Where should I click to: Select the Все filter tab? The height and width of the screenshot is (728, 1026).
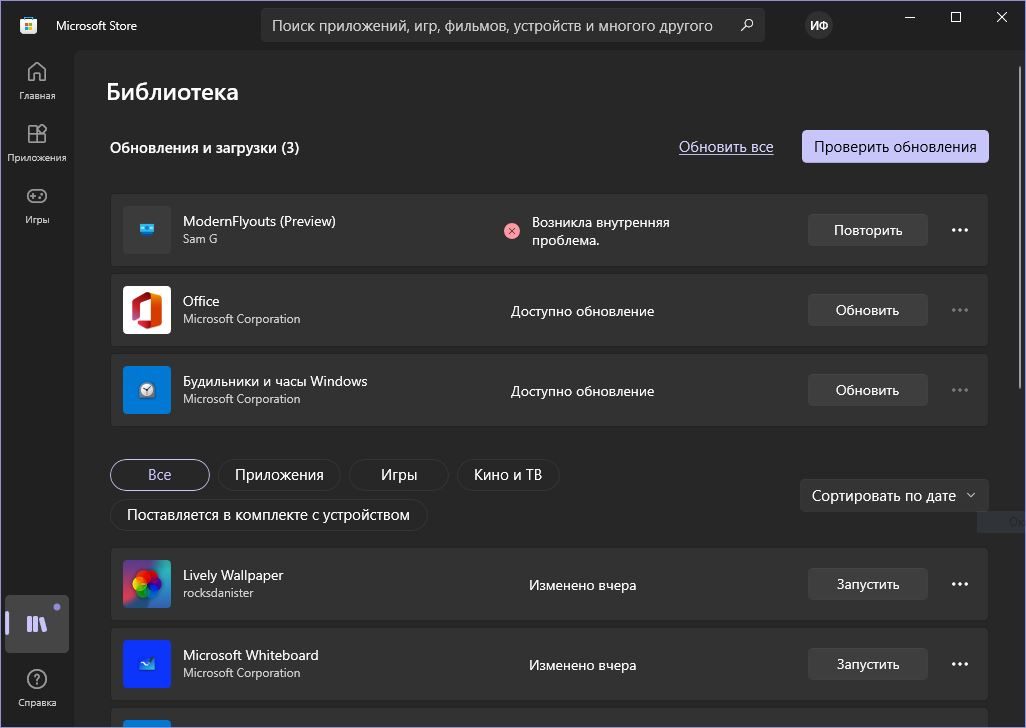point(160,475)
